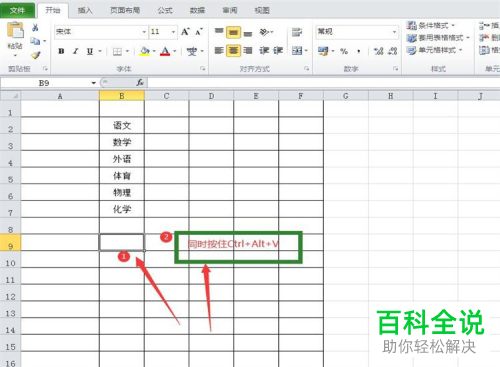The height and width of the screenshot is (367, 500).
Task: Click the Copy icon
Action: 35,41
